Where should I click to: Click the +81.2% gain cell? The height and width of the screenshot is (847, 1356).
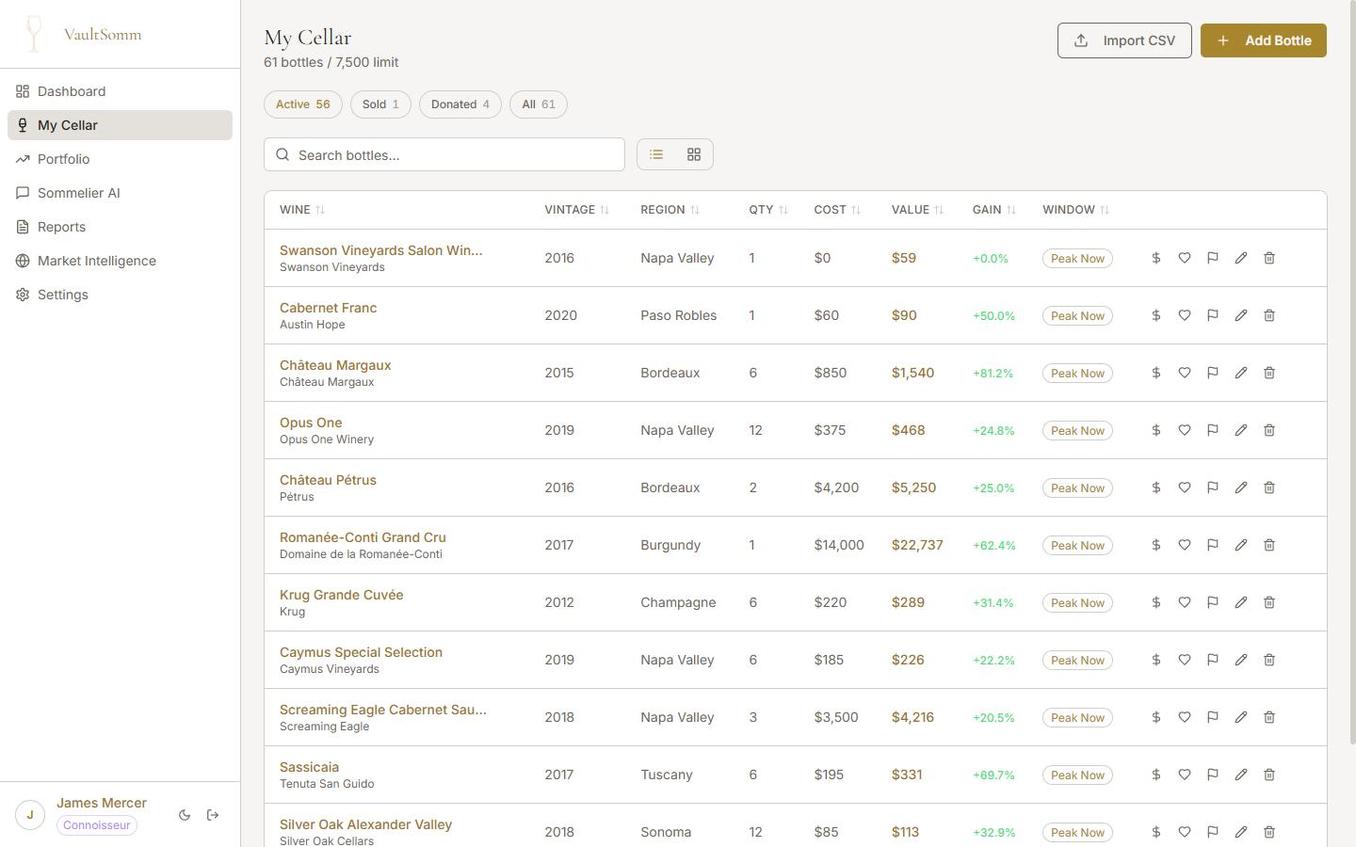(993, 374)
